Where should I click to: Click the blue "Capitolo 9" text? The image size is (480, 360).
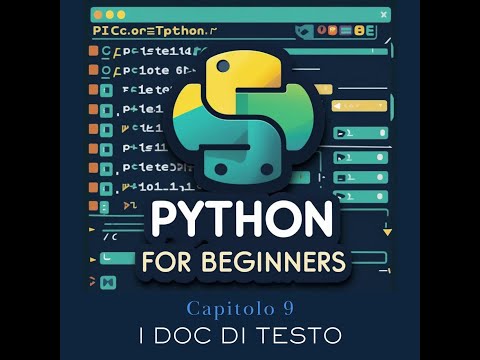(240, 308)
